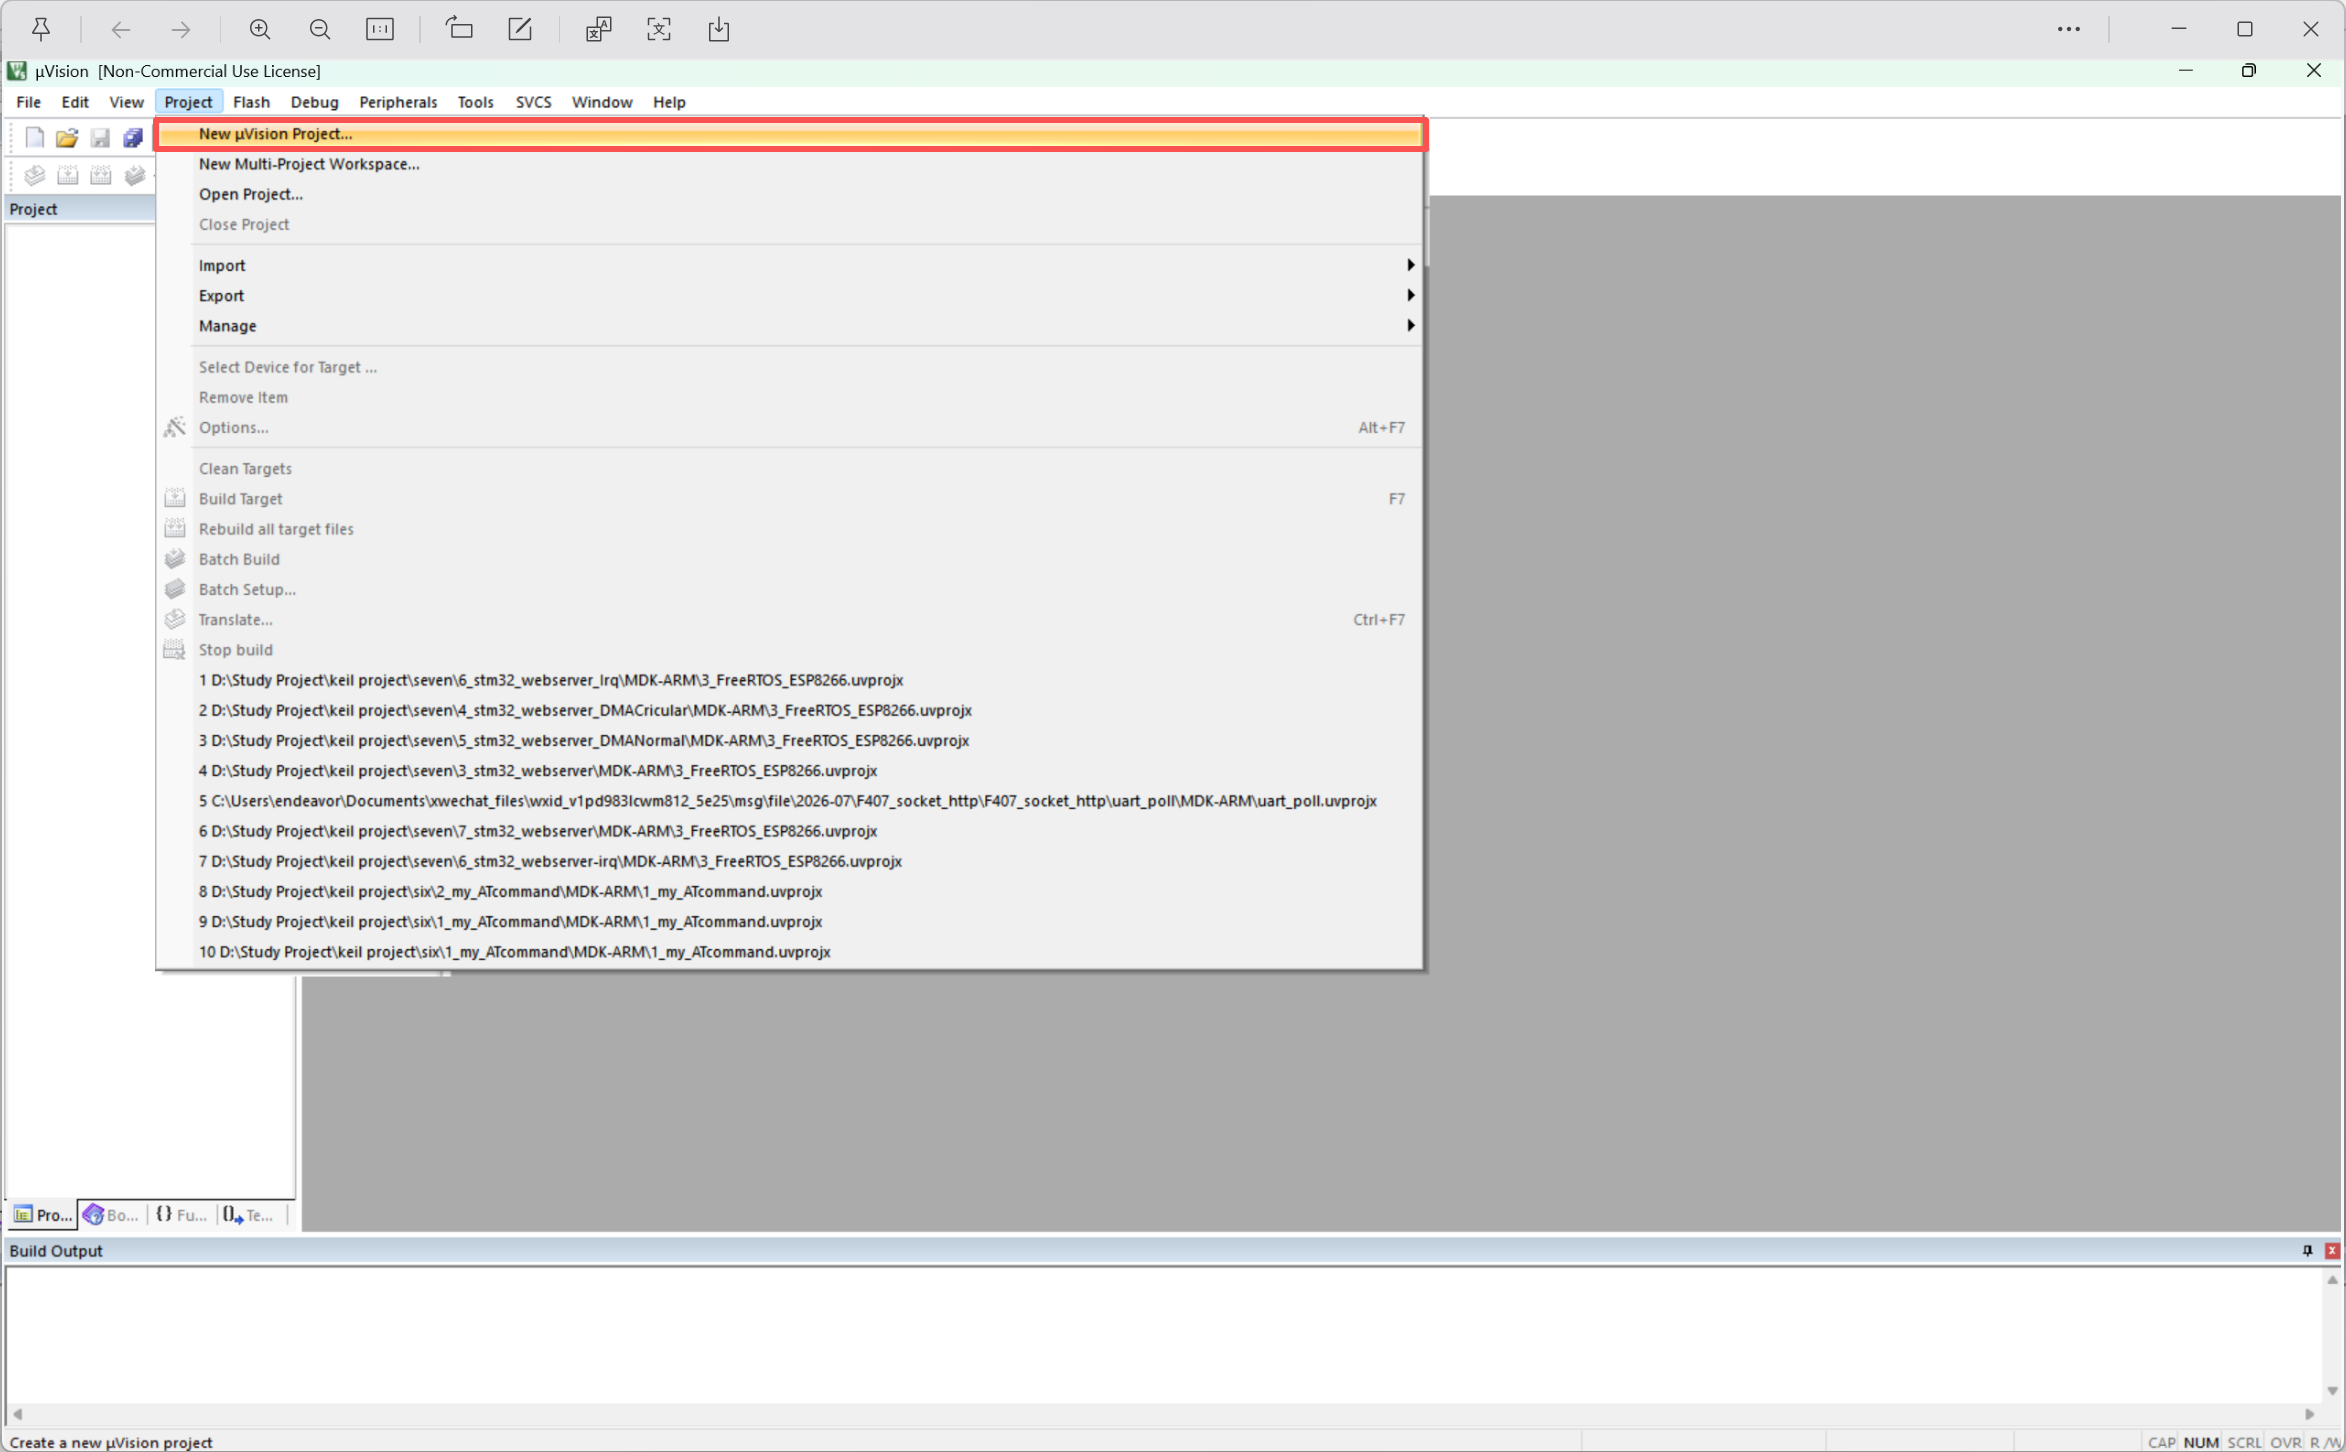Go to previous image in viewer
The height and width of the screenshot is (1452, 2346).
121,29
